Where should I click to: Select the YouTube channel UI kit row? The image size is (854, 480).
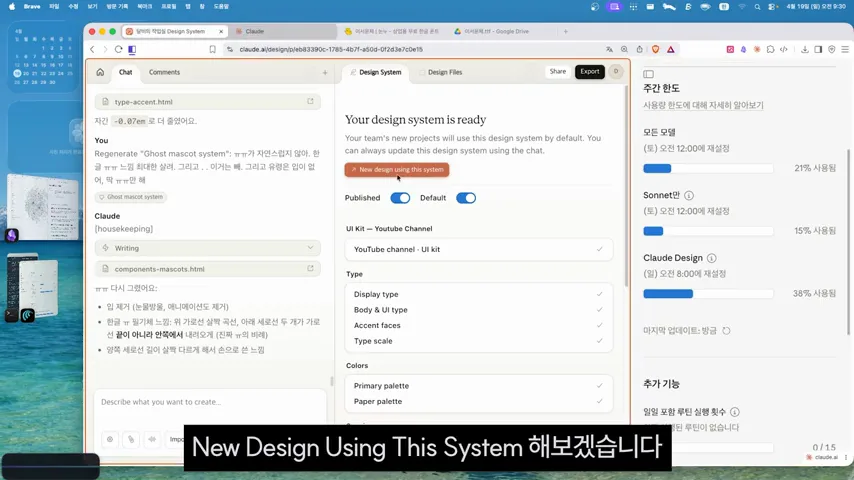pyautogui.click(x=479, y=249)
